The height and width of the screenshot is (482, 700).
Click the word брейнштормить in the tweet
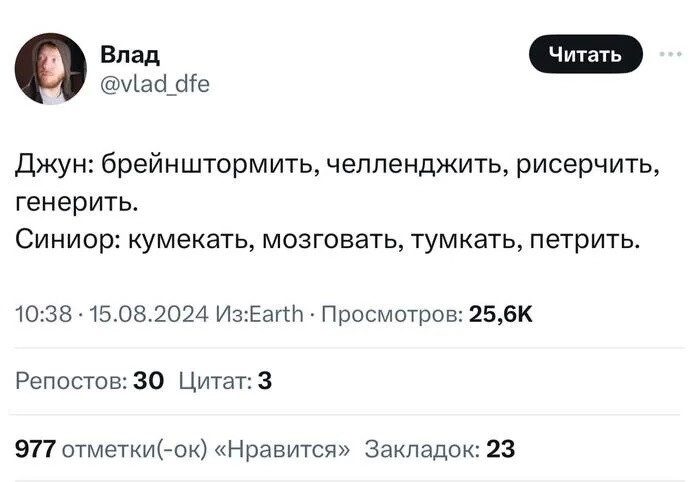tap(196, 166)
